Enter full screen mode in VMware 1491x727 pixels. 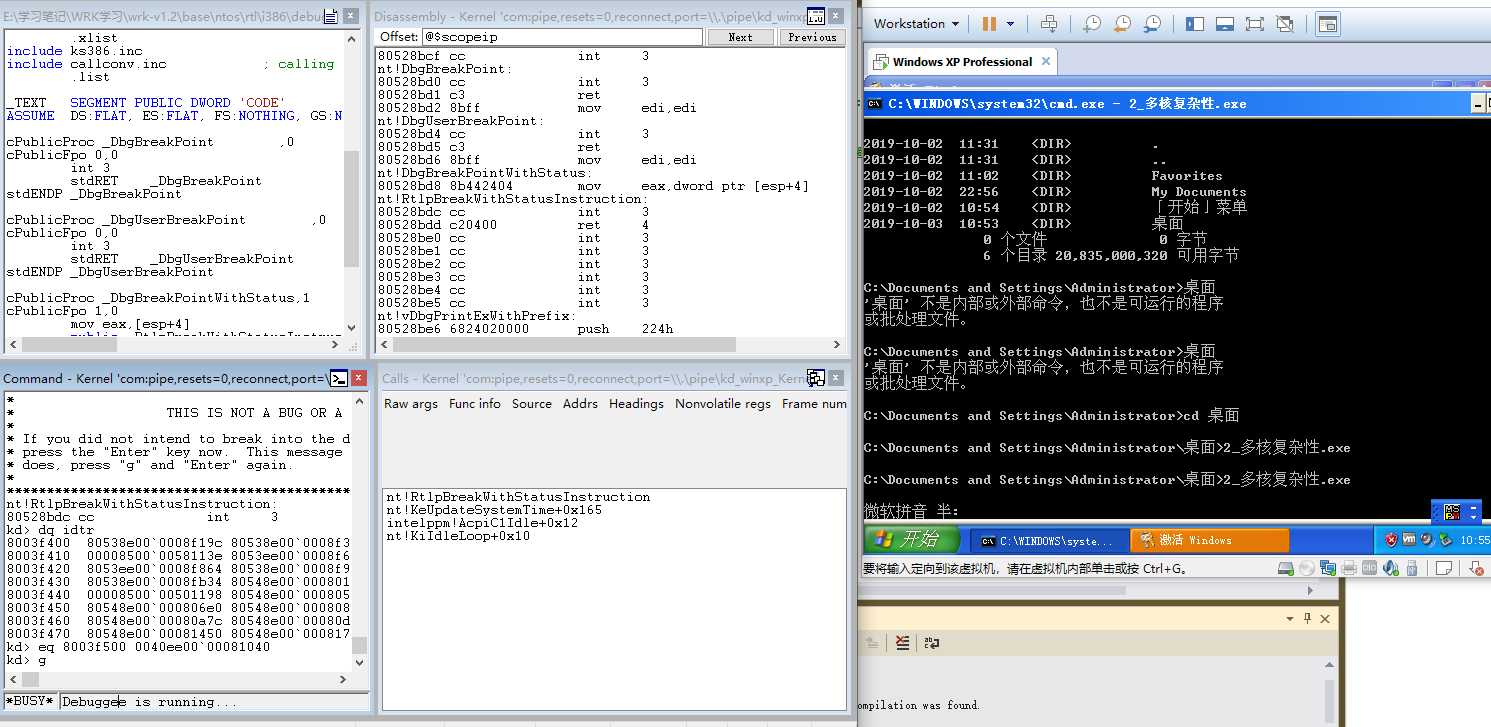point(1256,24)
